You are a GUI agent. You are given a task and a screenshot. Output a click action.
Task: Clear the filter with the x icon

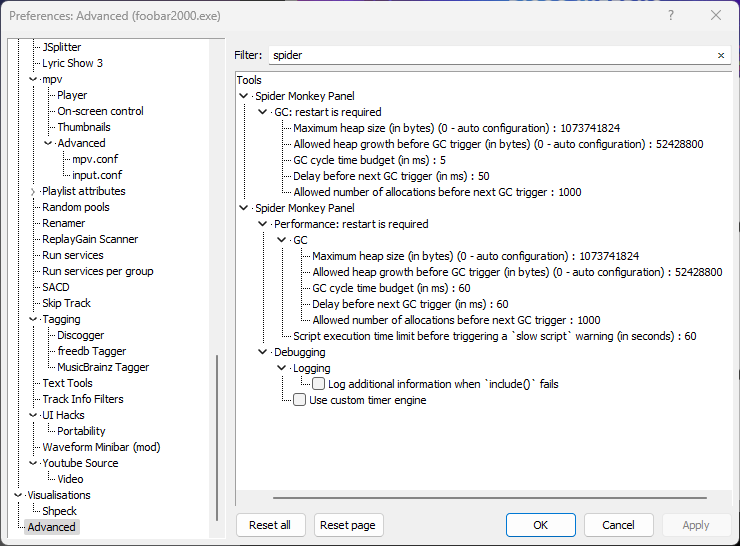coord(721,55)
